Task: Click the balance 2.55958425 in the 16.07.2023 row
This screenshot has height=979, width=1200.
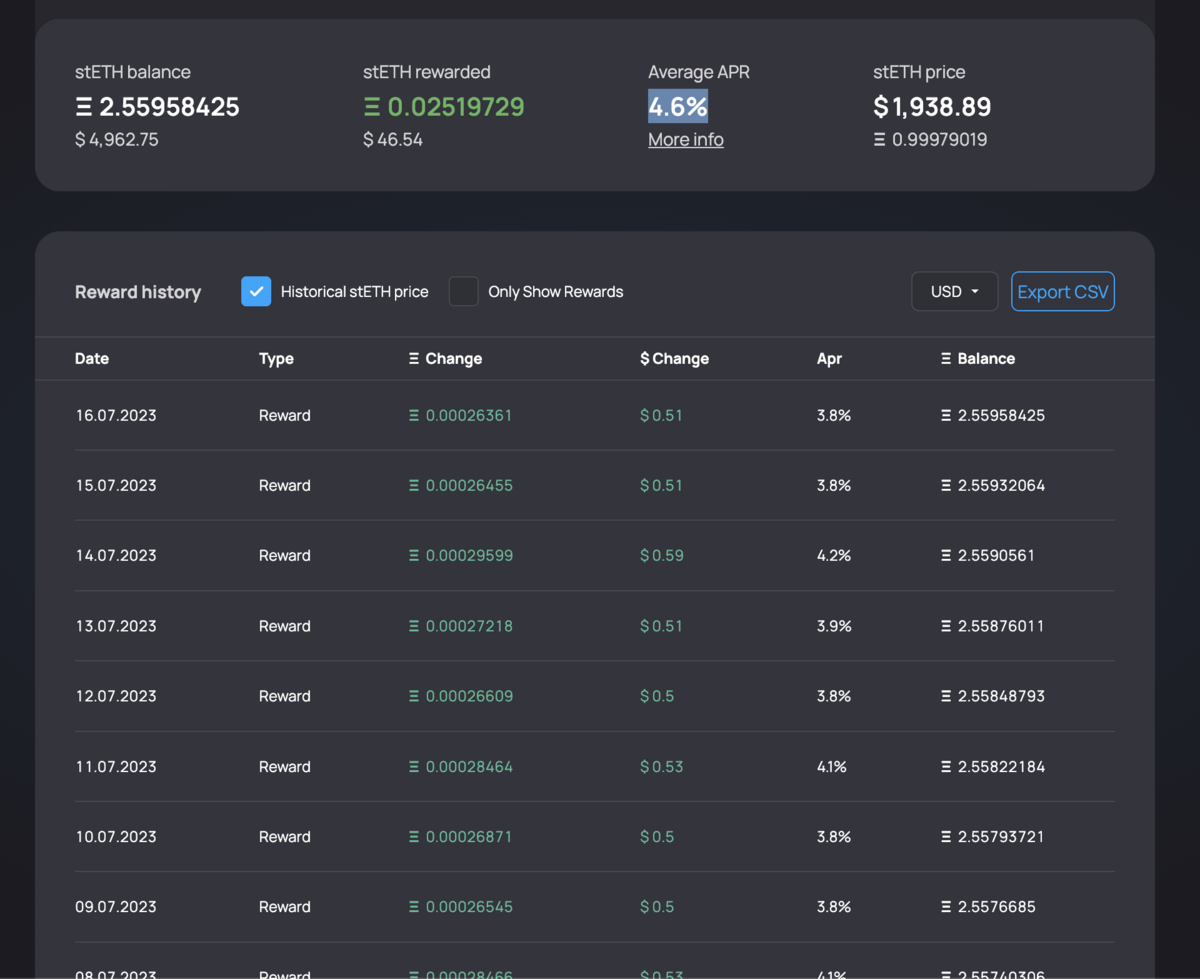Action: pos(993,415)
